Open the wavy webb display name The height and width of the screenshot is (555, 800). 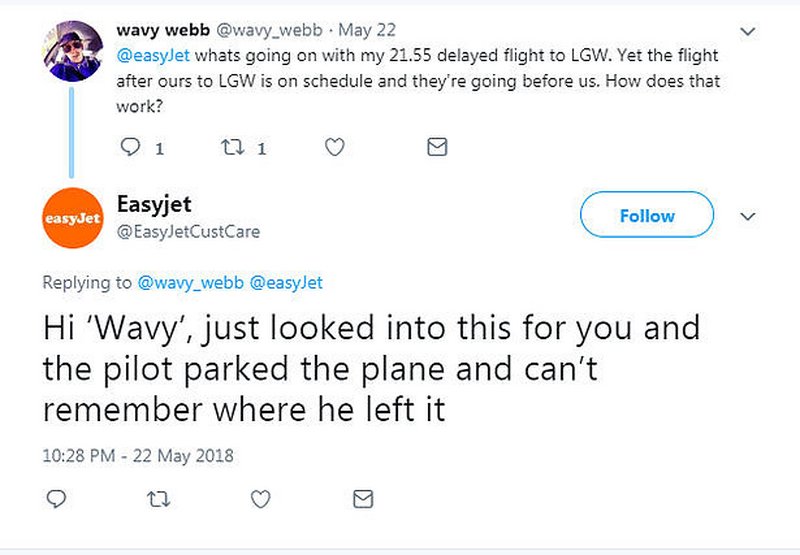163,30
